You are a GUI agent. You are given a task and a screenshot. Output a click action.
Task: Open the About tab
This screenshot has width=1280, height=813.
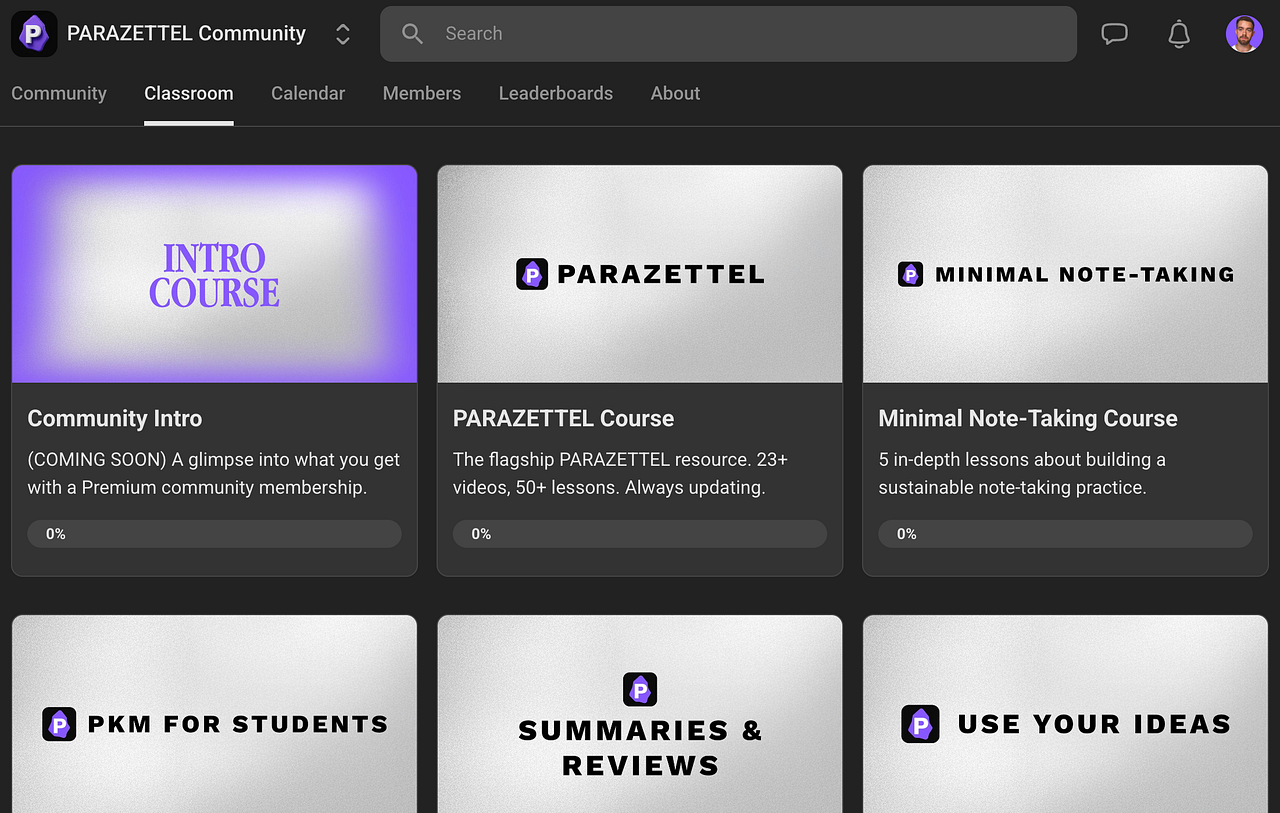(x=675, y=93)
